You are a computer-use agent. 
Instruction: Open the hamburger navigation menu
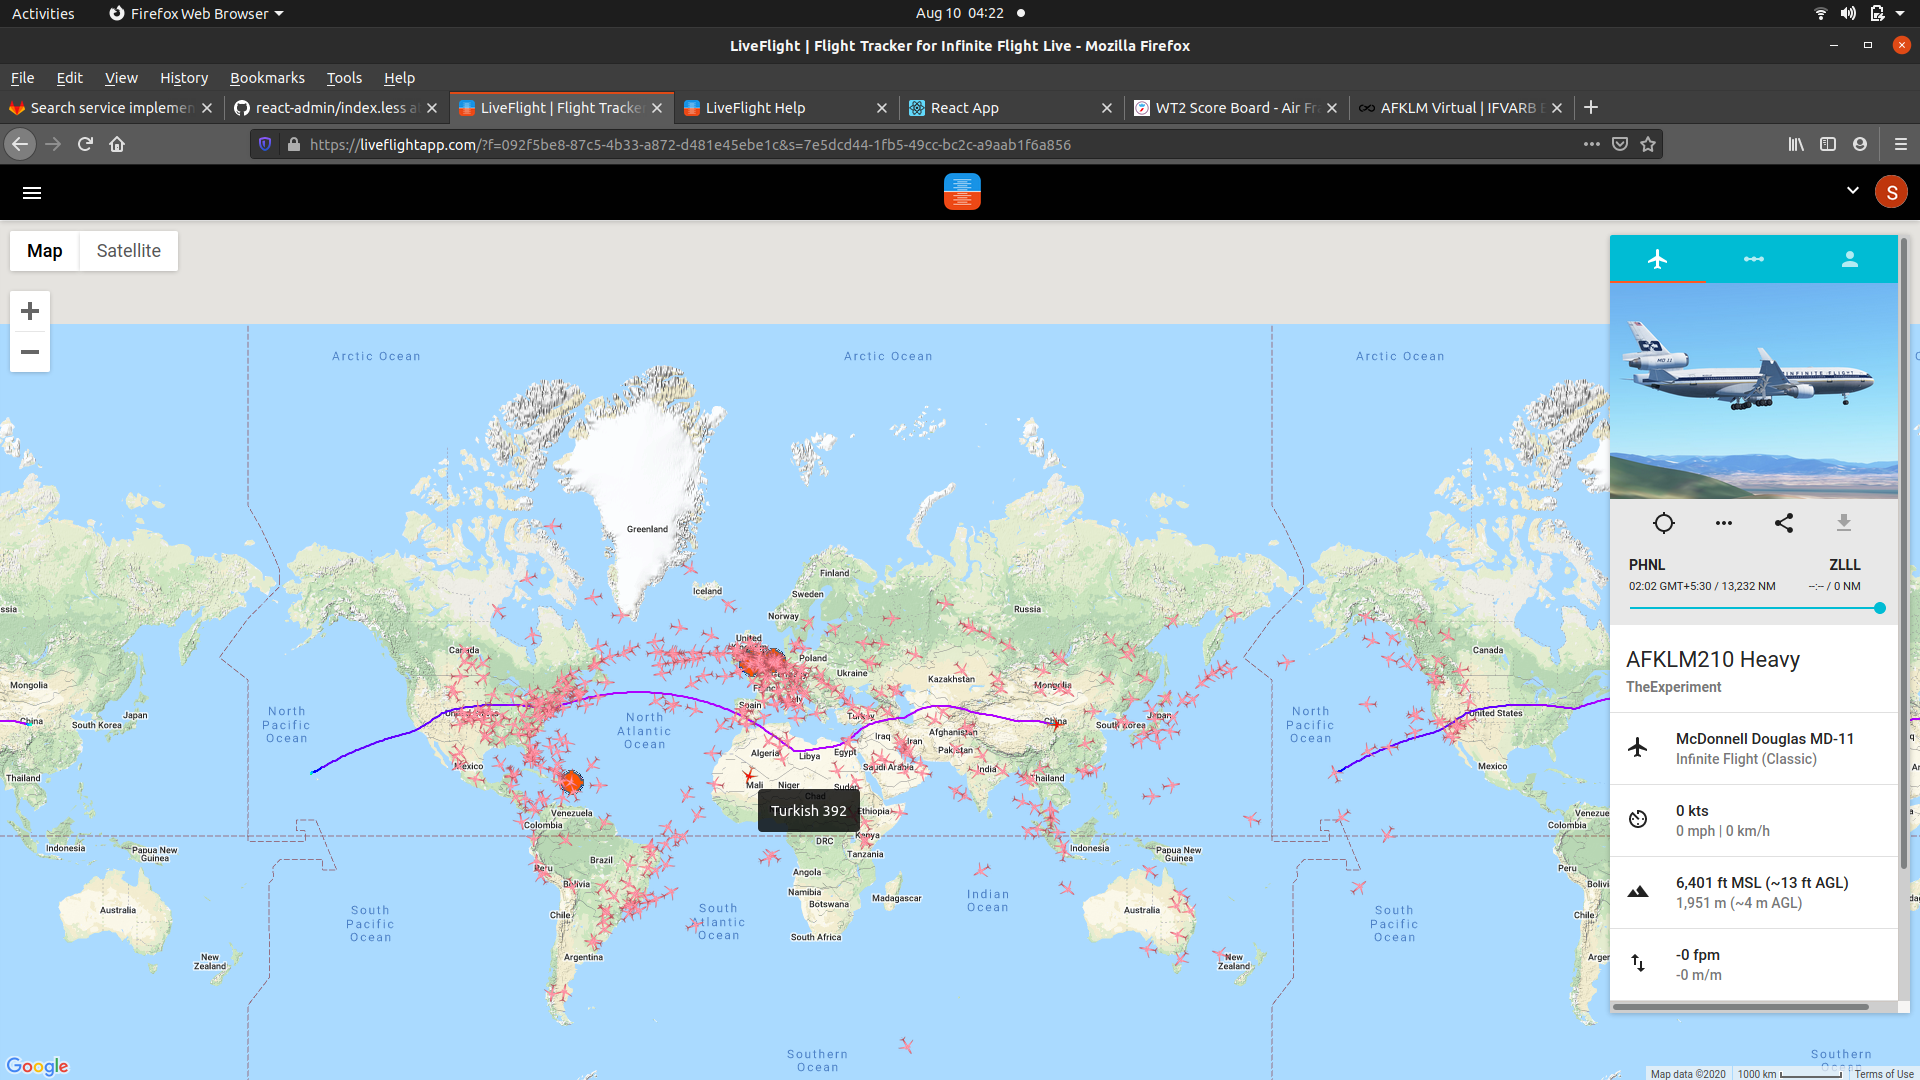click(x=32, y=193)
